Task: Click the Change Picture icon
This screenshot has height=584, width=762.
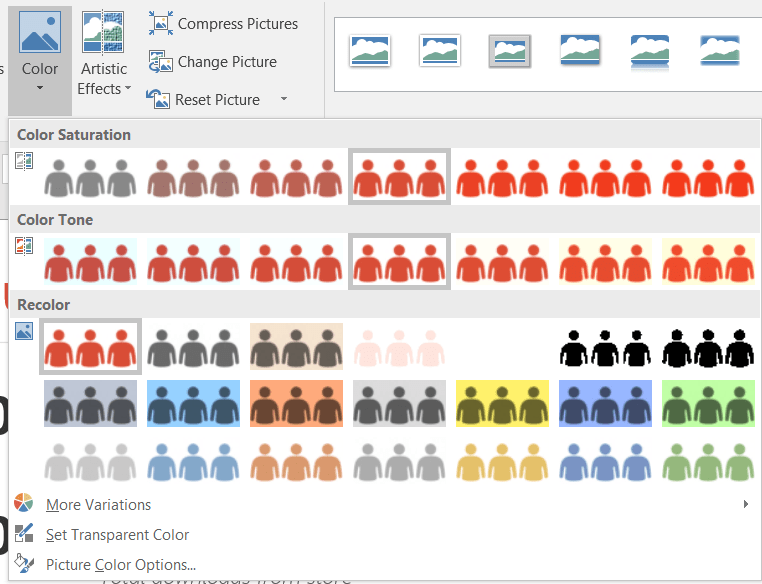Action: coord(160,62)
